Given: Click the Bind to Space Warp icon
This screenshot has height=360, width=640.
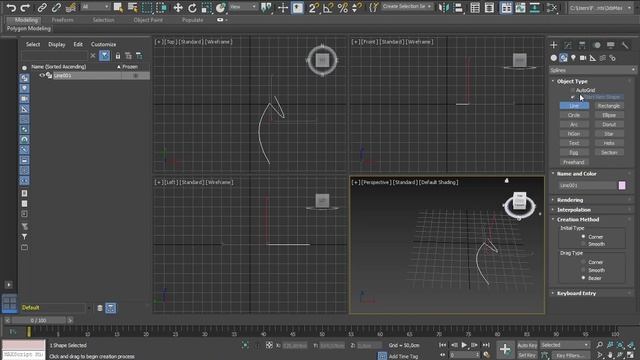Looking at the screenshot, I should [x=71, y=7].
